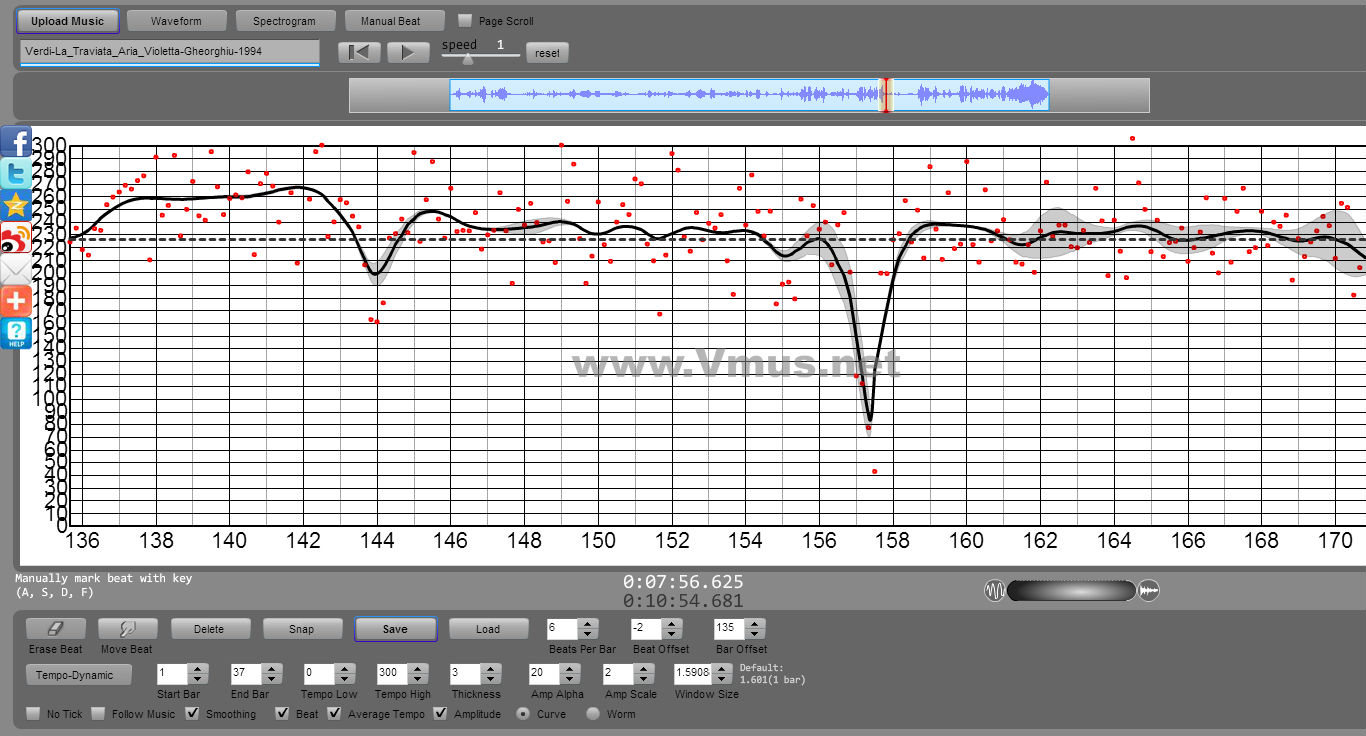Increase Tempo Low with up arrow
The image size is (1366, 736).
coord(347,669)
